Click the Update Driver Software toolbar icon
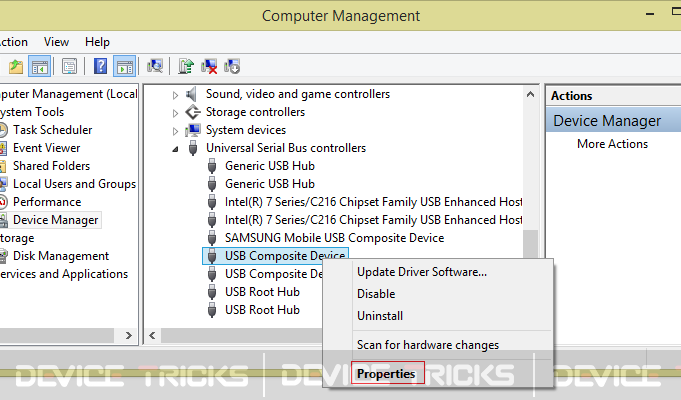This screenshot has height=400, width=681. pos(186,66)
